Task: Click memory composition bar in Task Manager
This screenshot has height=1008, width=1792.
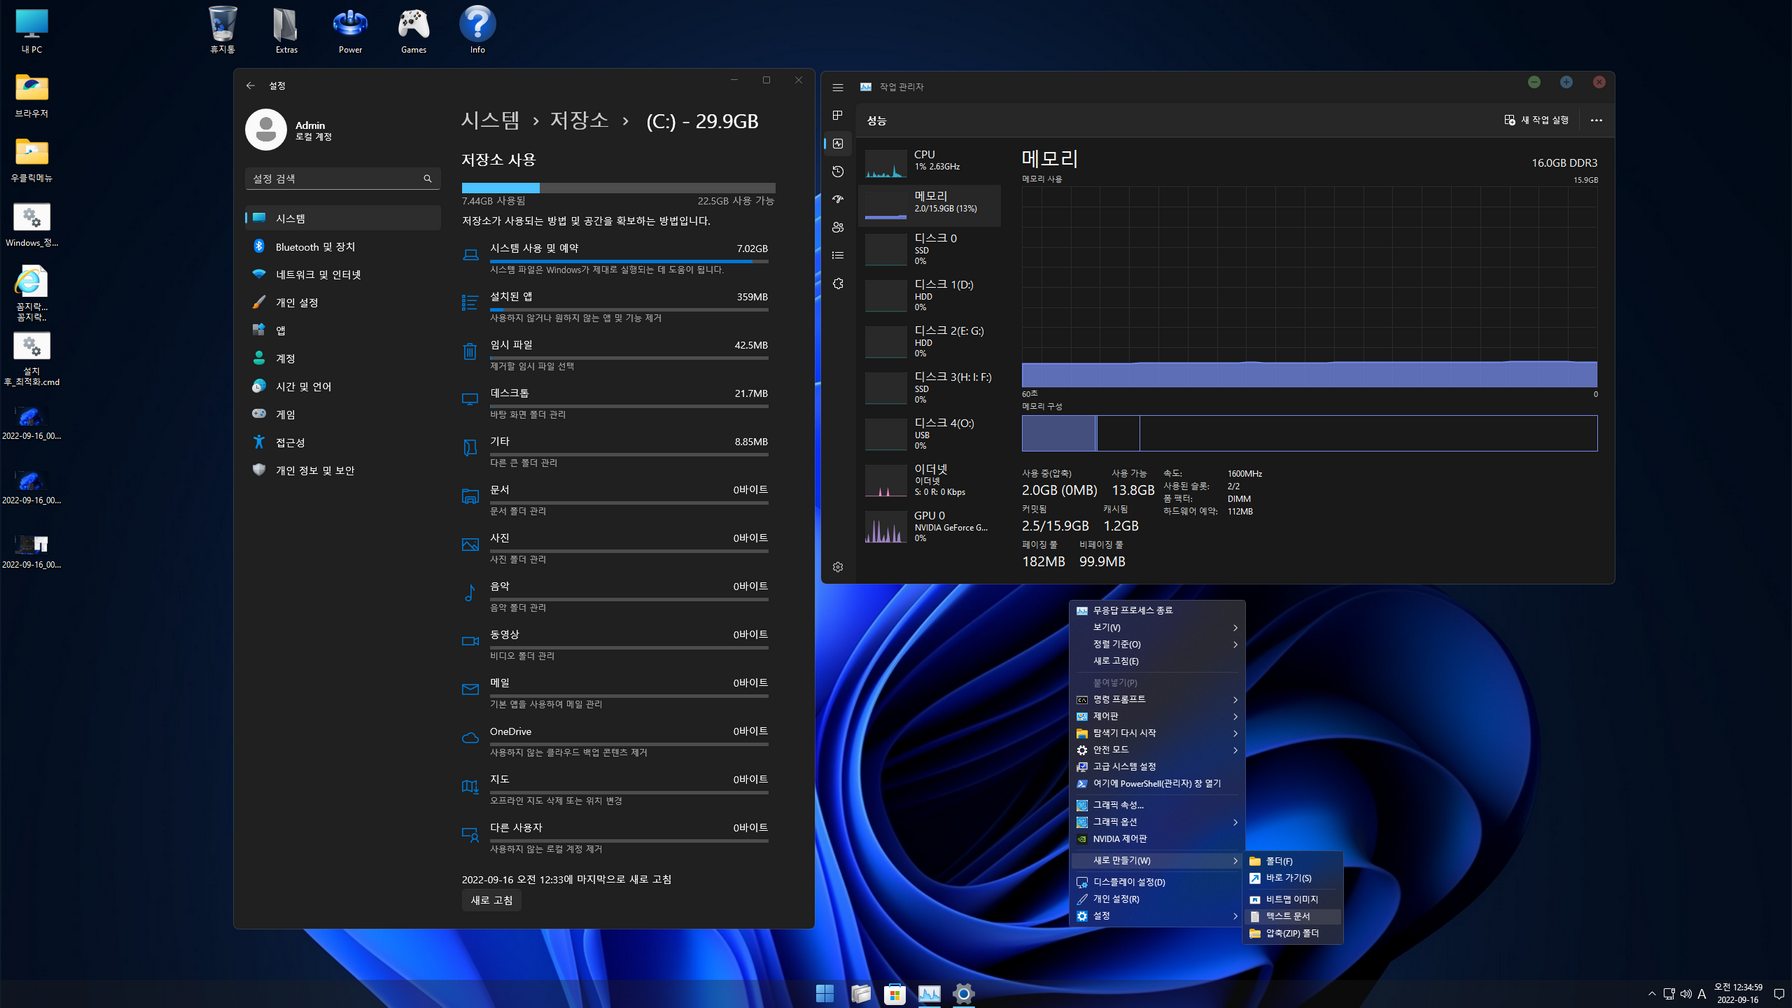Action: 1309,433
